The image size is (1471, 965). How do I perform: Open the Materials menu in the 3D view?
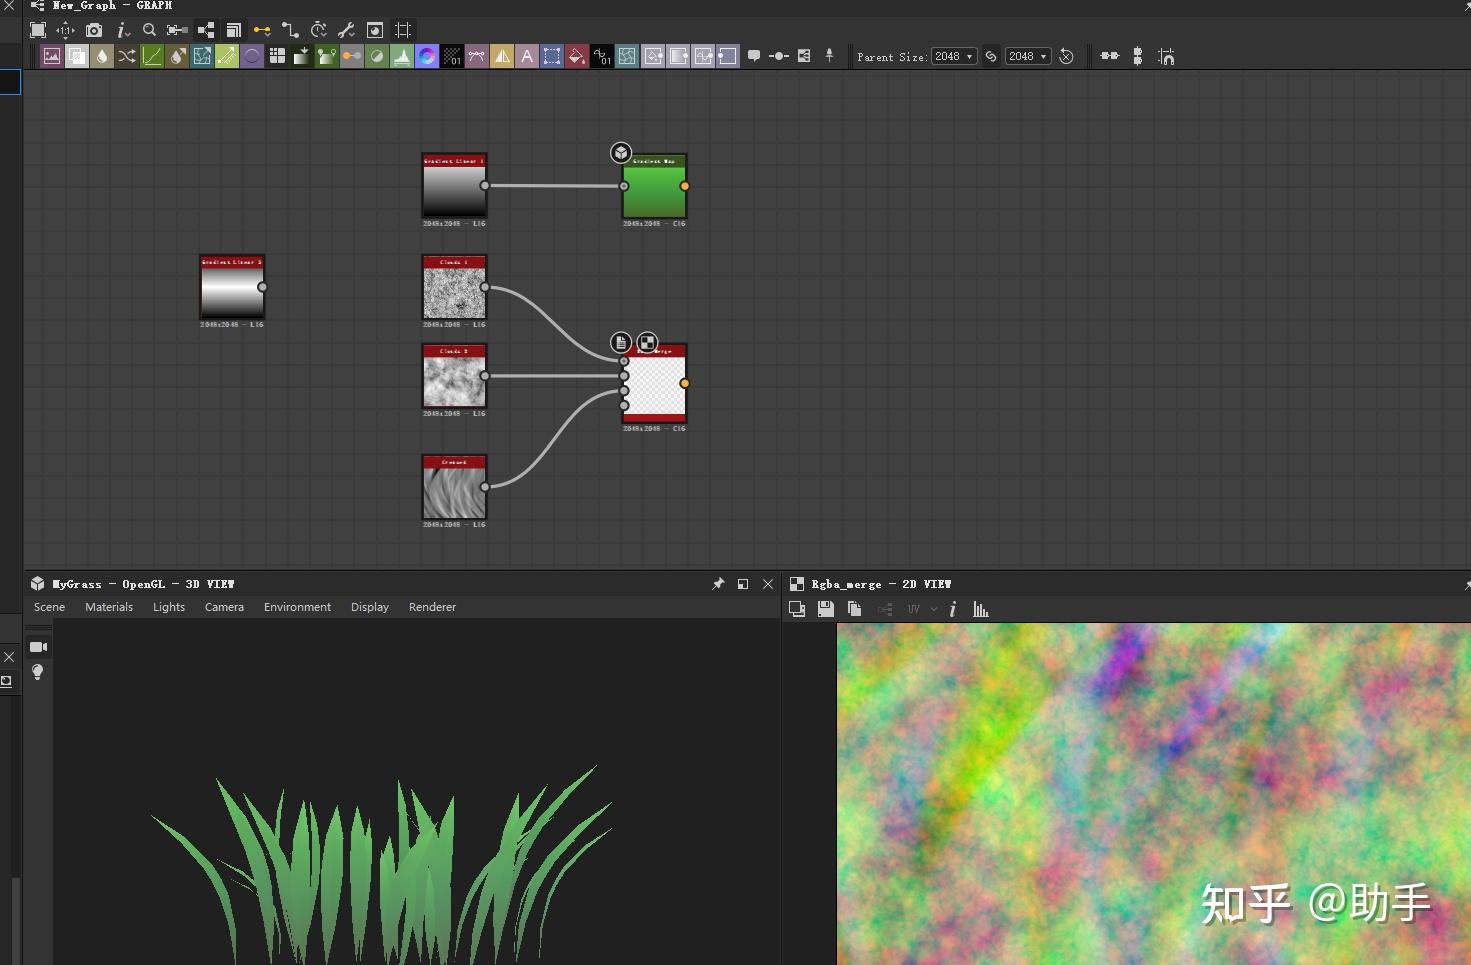pyautogui.click(x=109, y=607)
